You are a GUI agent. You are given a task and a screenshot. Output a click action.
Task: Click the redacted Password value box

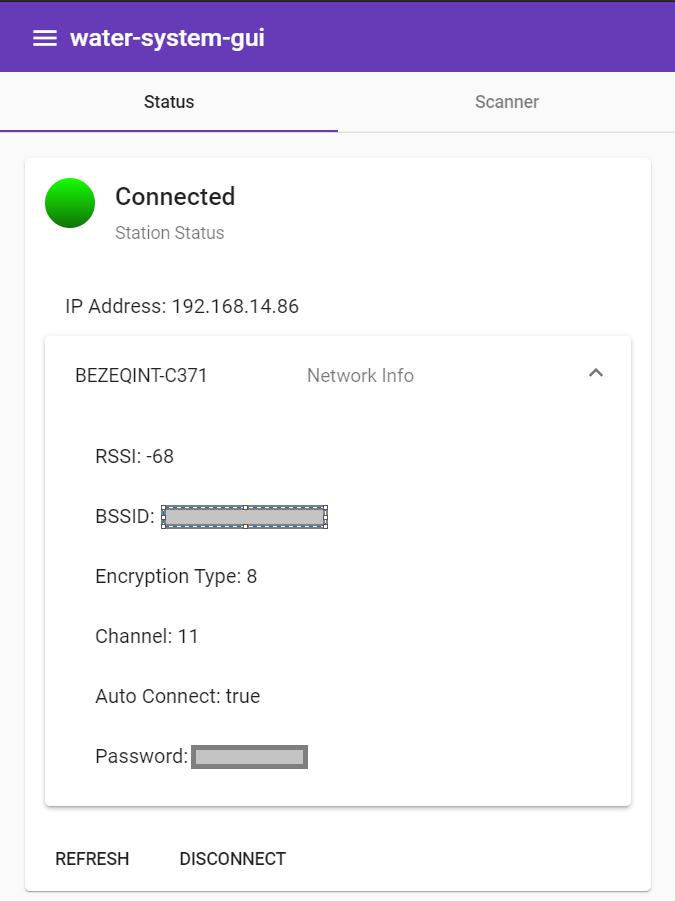click(249, 757)
